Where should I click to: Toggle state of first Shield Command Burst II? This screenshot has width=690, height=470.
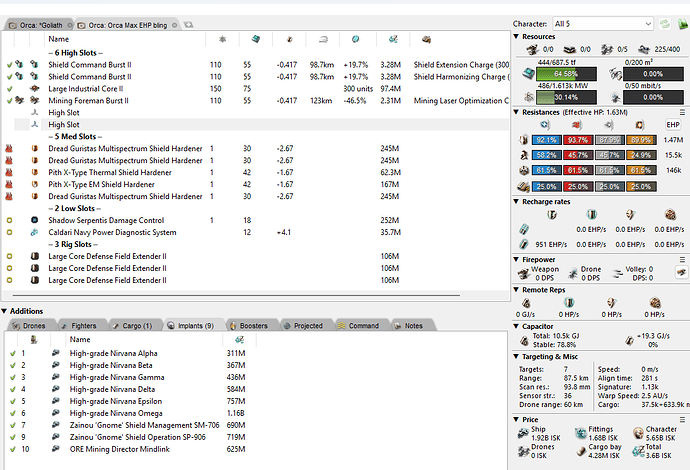tap(9, 65)
